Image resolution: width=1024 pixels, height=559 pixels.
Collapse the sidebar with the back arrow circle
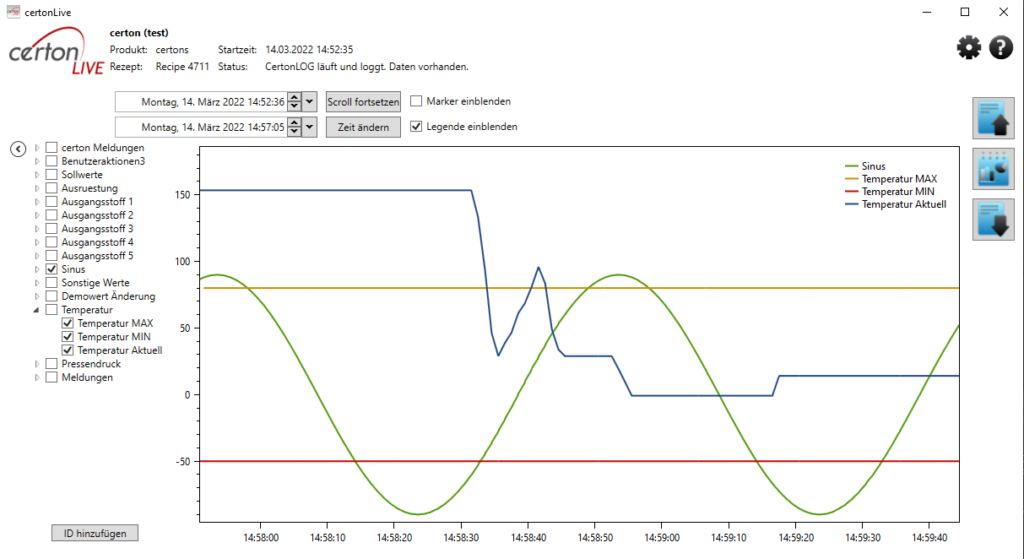[18, 150]
